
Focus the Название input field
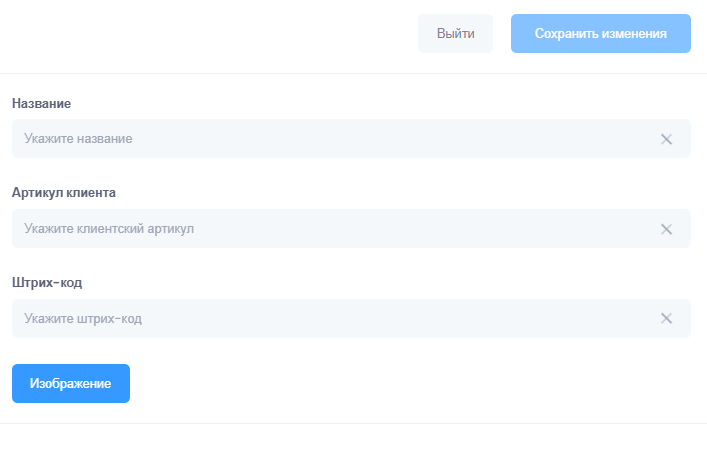point(330,139)
